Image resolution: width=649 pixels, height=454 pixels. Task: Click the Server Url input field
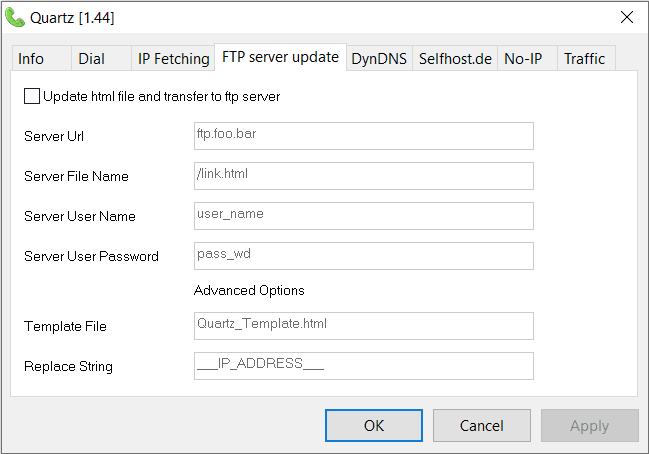pos(363,136)
